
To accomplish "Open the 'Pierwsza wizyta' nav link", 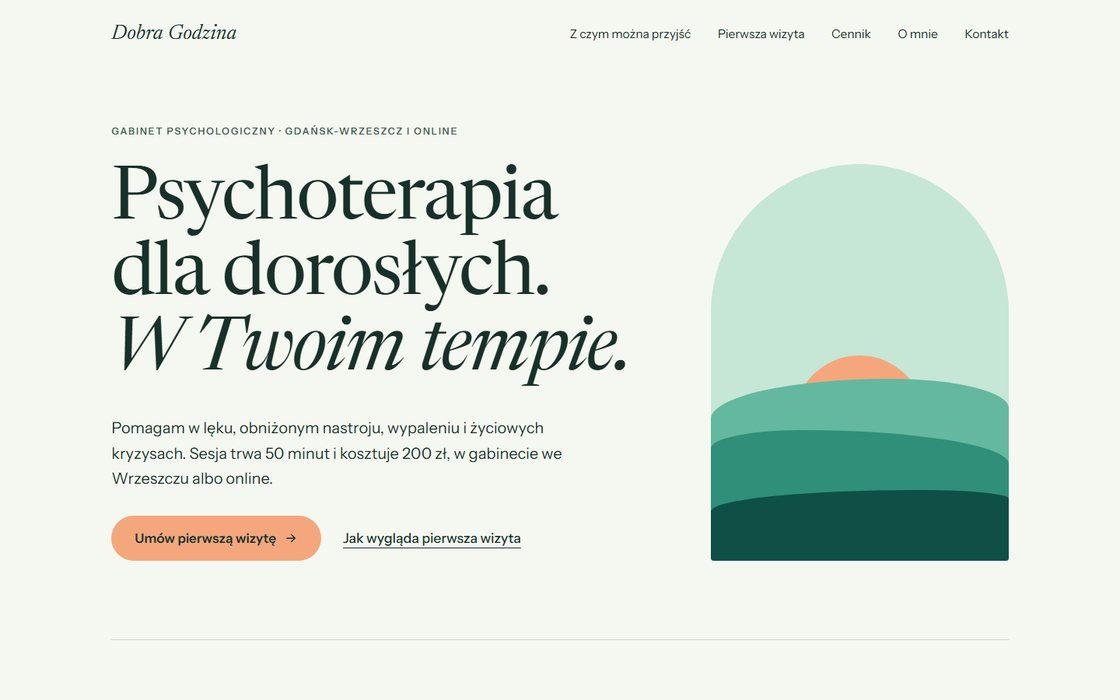I will tap(761, 34).
